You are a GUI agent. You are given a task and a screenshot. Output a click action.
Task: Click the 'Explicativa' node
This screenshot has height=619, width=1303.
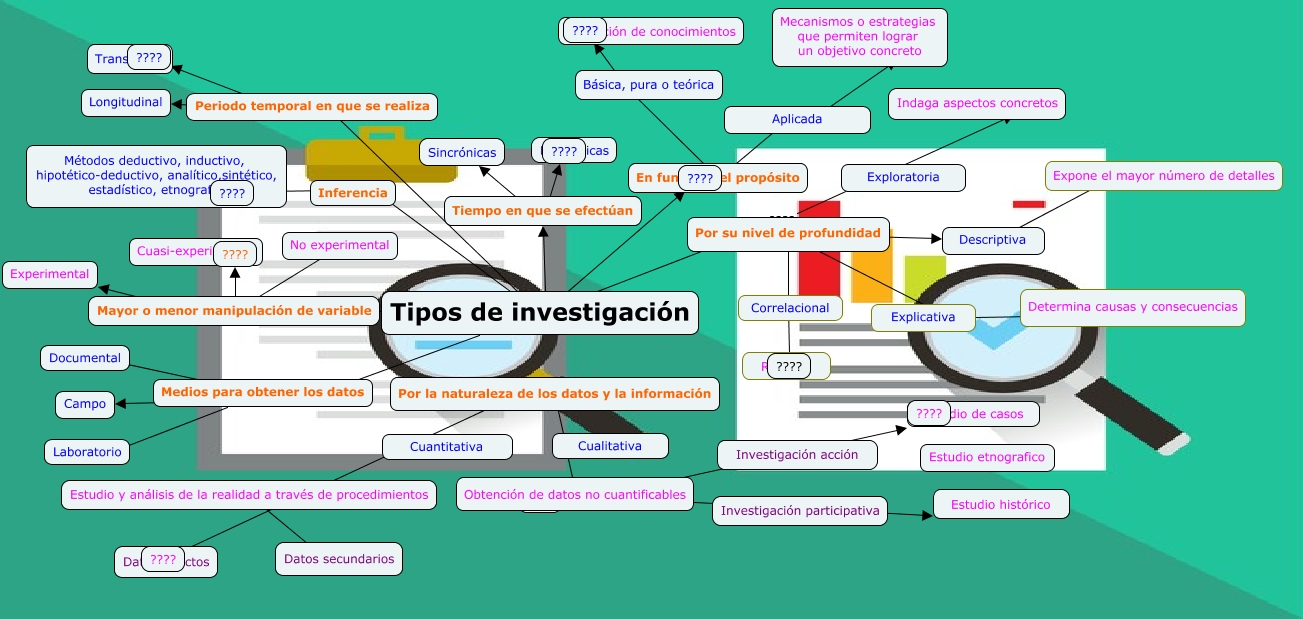coord(922,318)
